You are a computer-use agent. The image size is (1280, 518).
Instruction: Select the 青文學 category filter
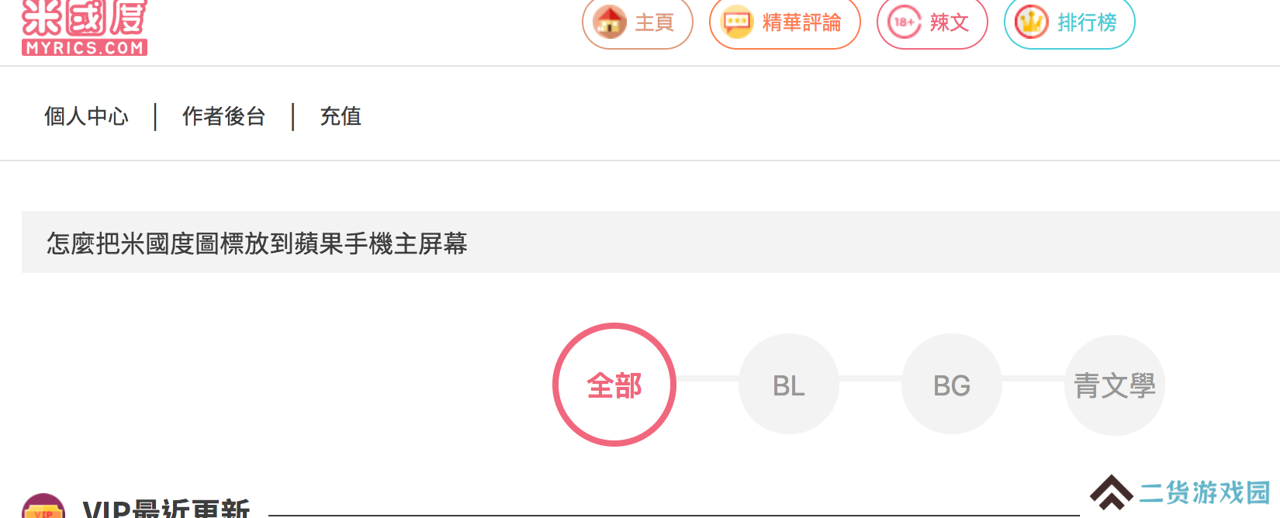pyautogui.click(x=1114, y=385)
